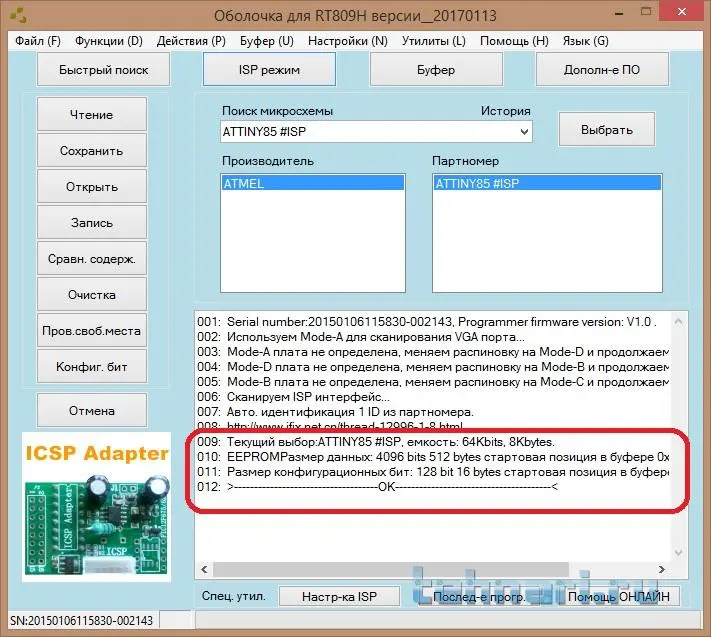Open the Действия (P) menu
Screen dimensions: 711x637
(191, 41)
